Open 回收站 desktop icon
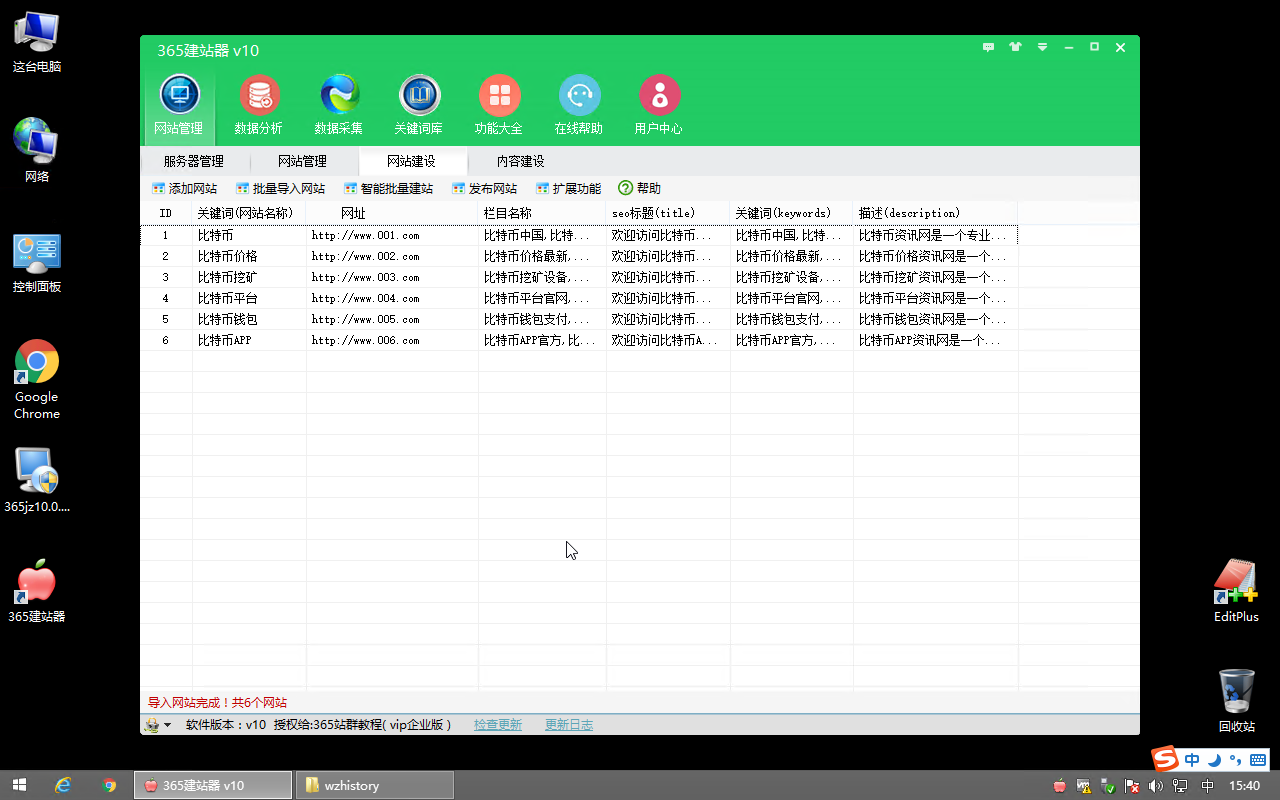Screen dimensions: 1280x800 coord(1236,701)
